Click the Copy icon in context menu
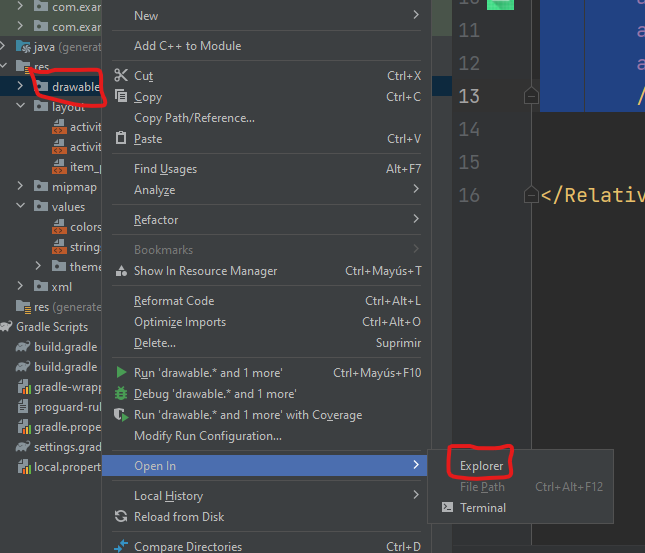The image size is (645, 553). tap(121, 97)
